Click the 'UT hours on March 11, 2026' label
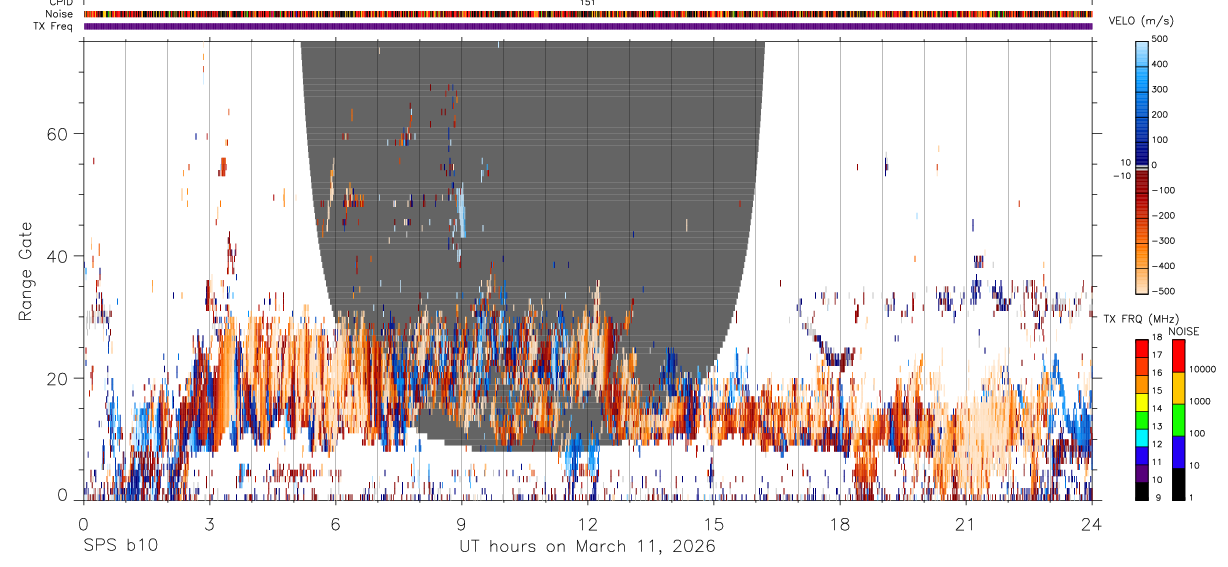 point(587,546)
